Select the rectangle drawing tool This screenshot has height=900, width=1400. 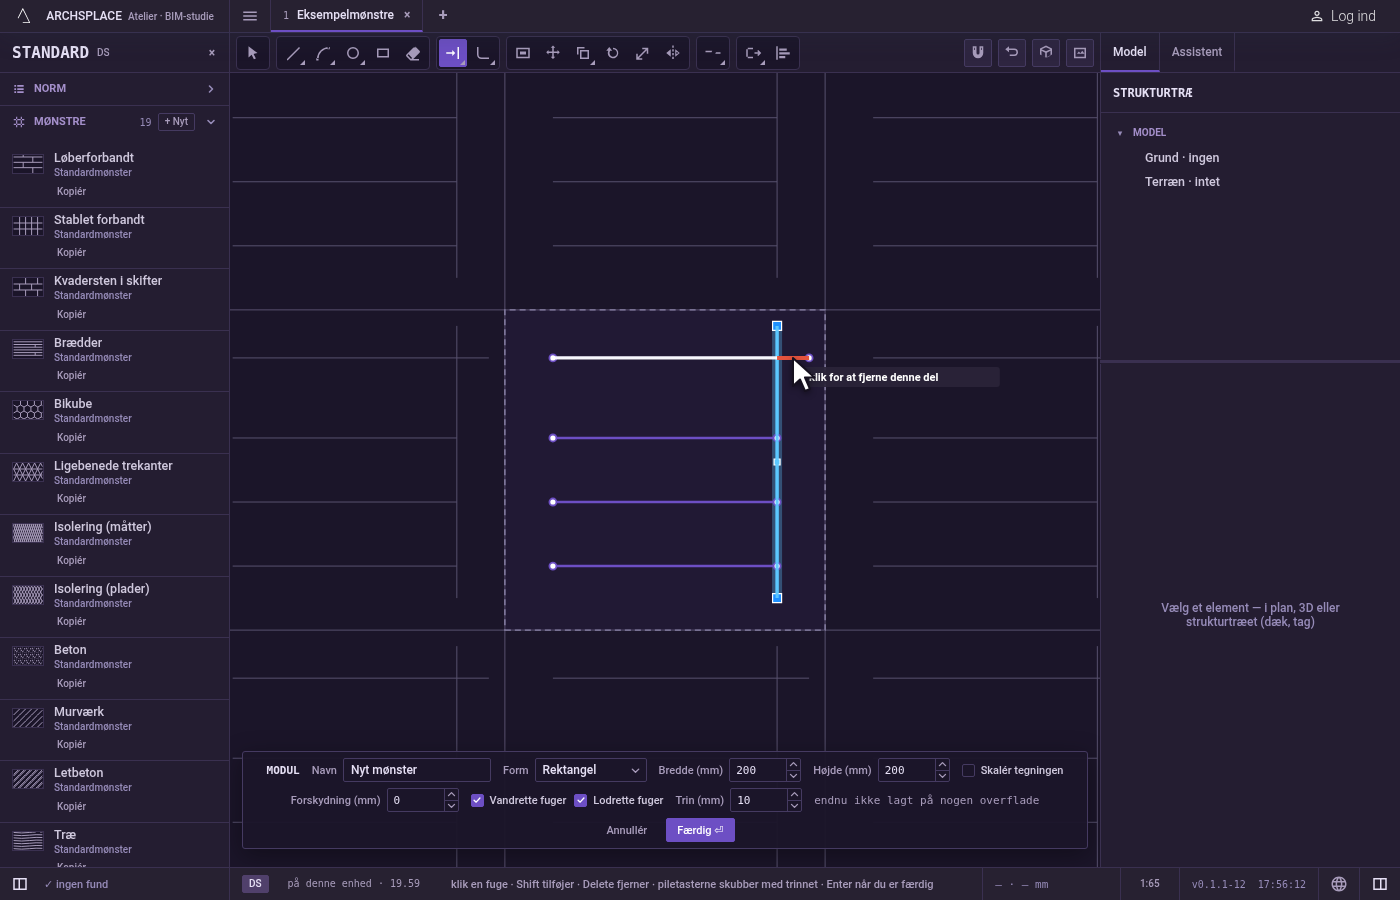383,53
